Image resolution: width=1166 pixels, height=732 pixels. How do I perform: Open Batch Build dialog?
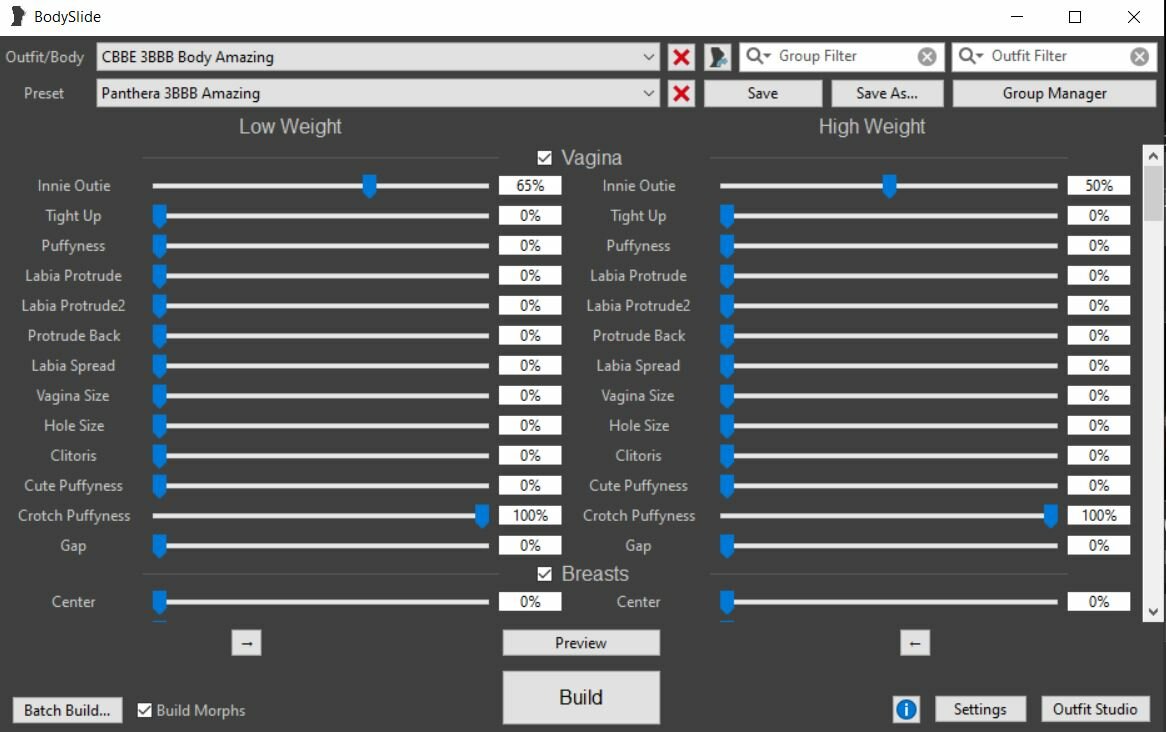pos(67,710)
